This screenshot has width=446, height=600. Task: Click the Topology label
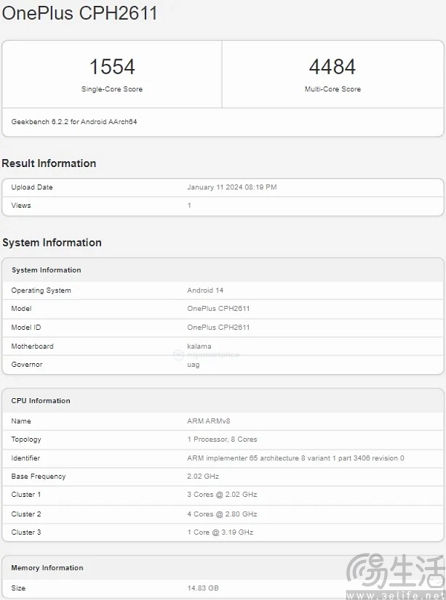(x=26, y=439)
